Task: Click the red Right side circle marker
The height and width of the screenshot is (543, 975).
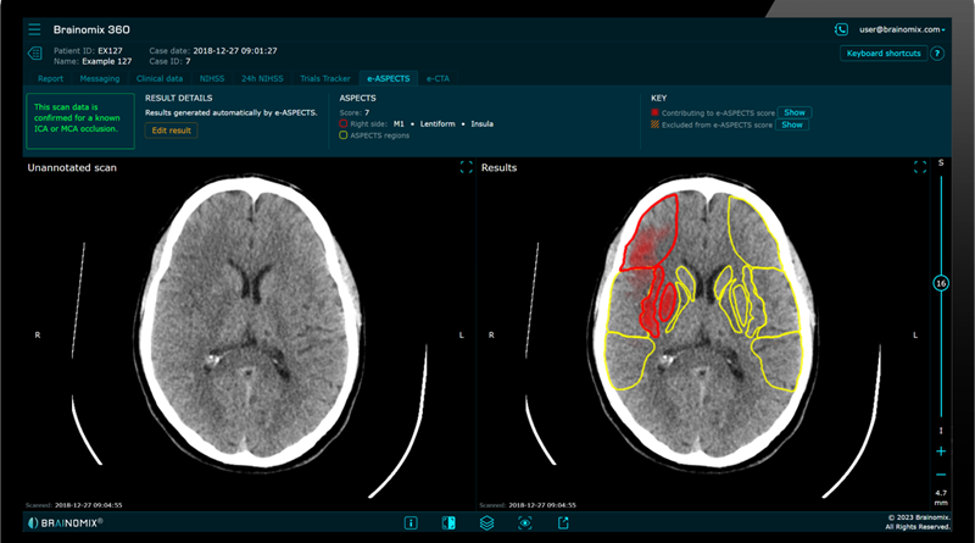Action: (343, 124)
